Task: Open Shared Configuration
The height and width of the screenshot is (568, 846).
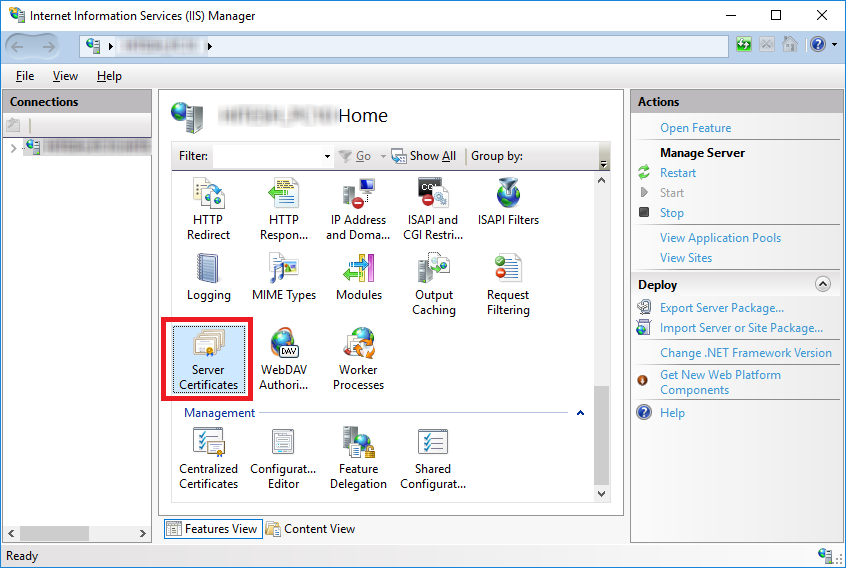Action: [433, 458]
